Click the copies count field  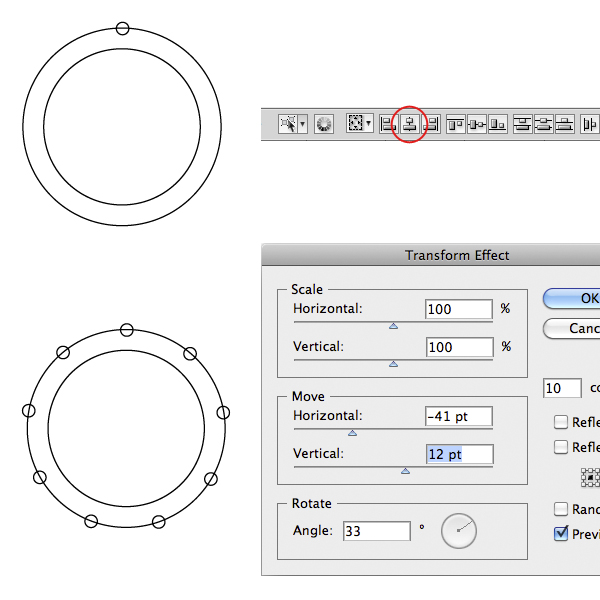562,388
